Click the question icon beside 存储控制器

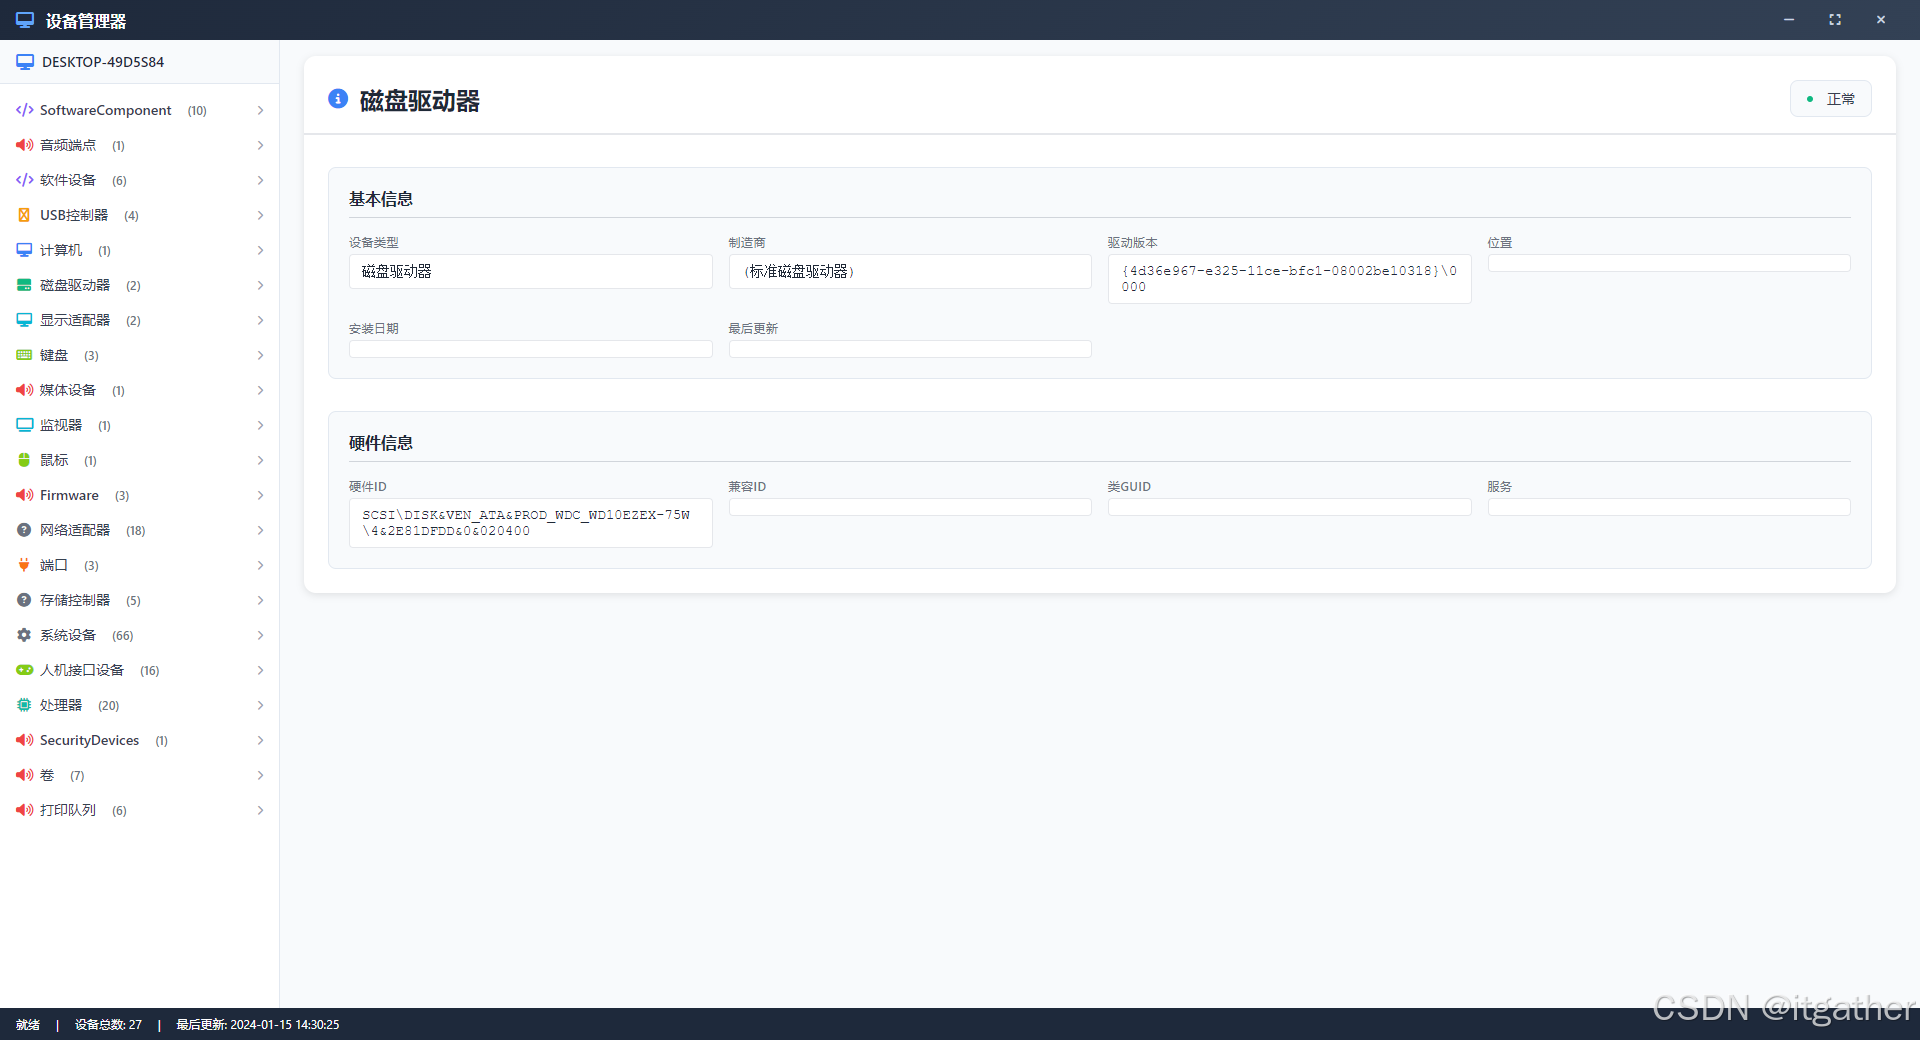tap(24, 600)
